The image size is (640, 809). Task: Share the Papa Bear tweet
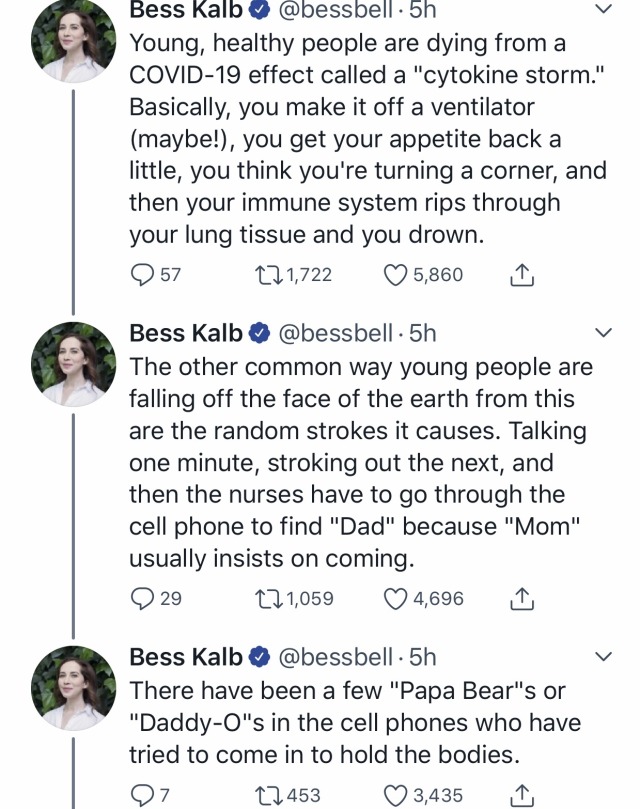(522, 795)
